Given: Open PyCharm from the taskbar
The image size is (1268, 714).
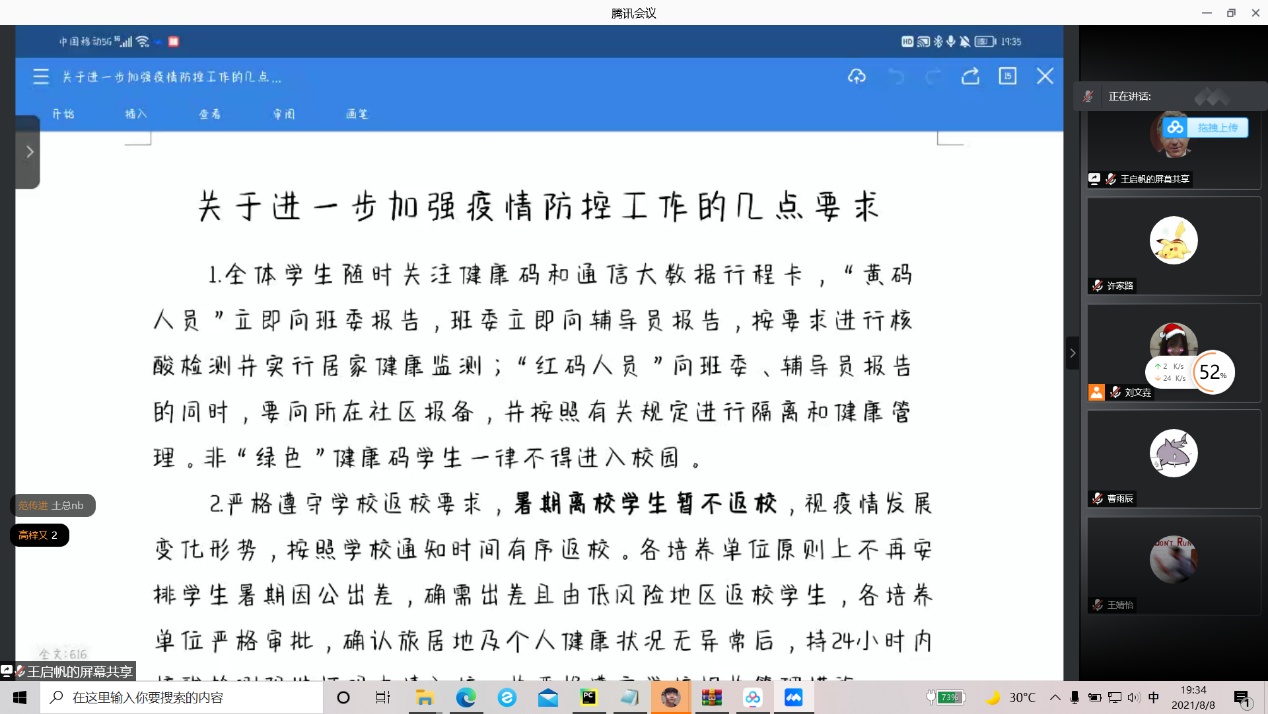Looking at the screenshot, I should coord(589,698).
